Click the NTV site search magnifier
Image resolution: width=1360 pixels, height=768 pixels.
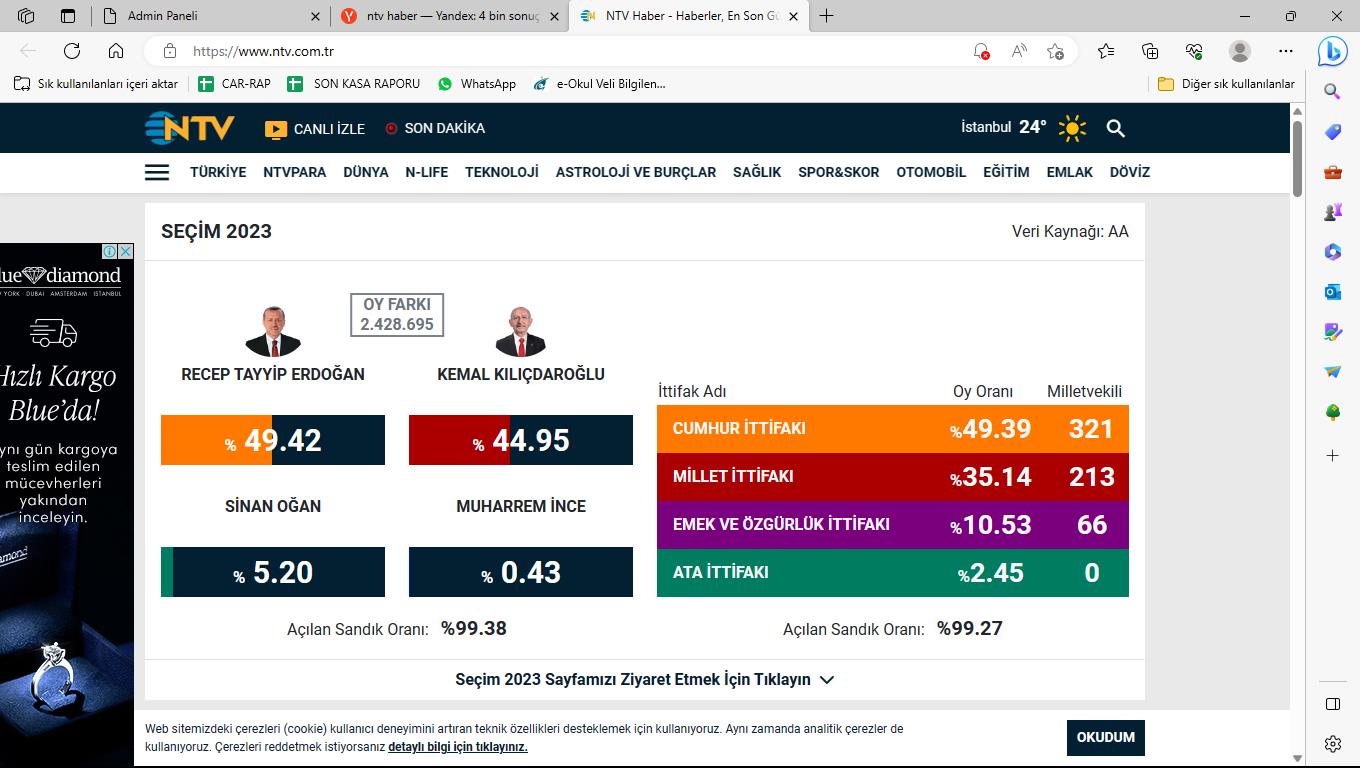[1115, 128]
